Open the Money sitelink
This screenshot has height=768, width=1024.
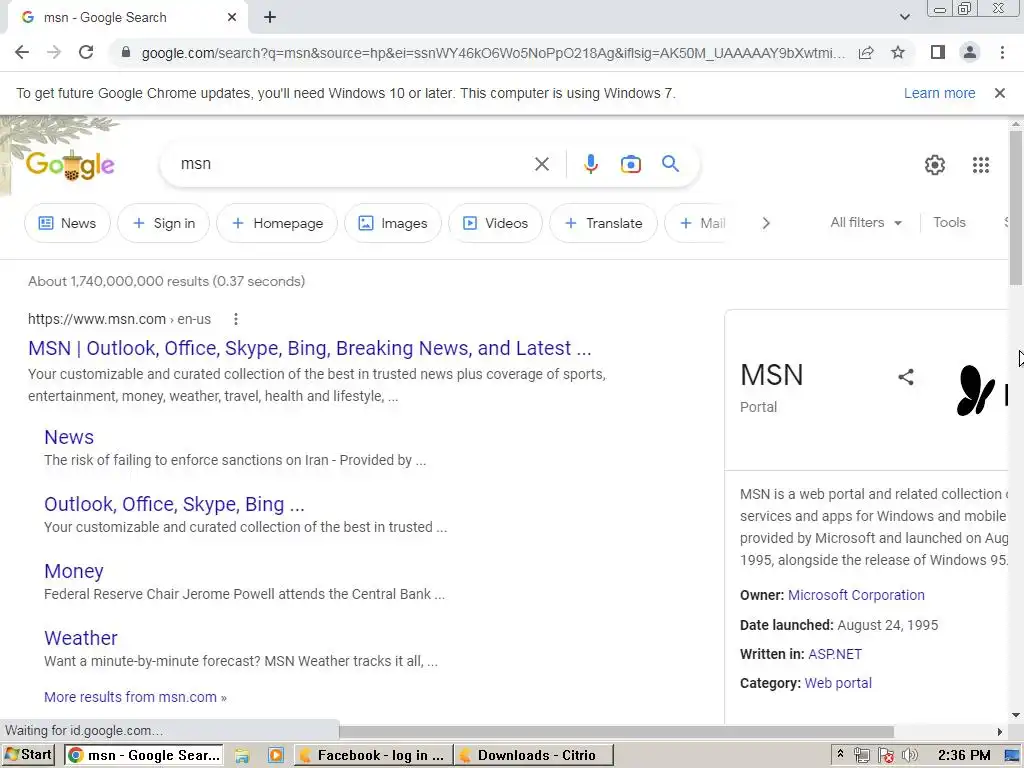(74, 571)
